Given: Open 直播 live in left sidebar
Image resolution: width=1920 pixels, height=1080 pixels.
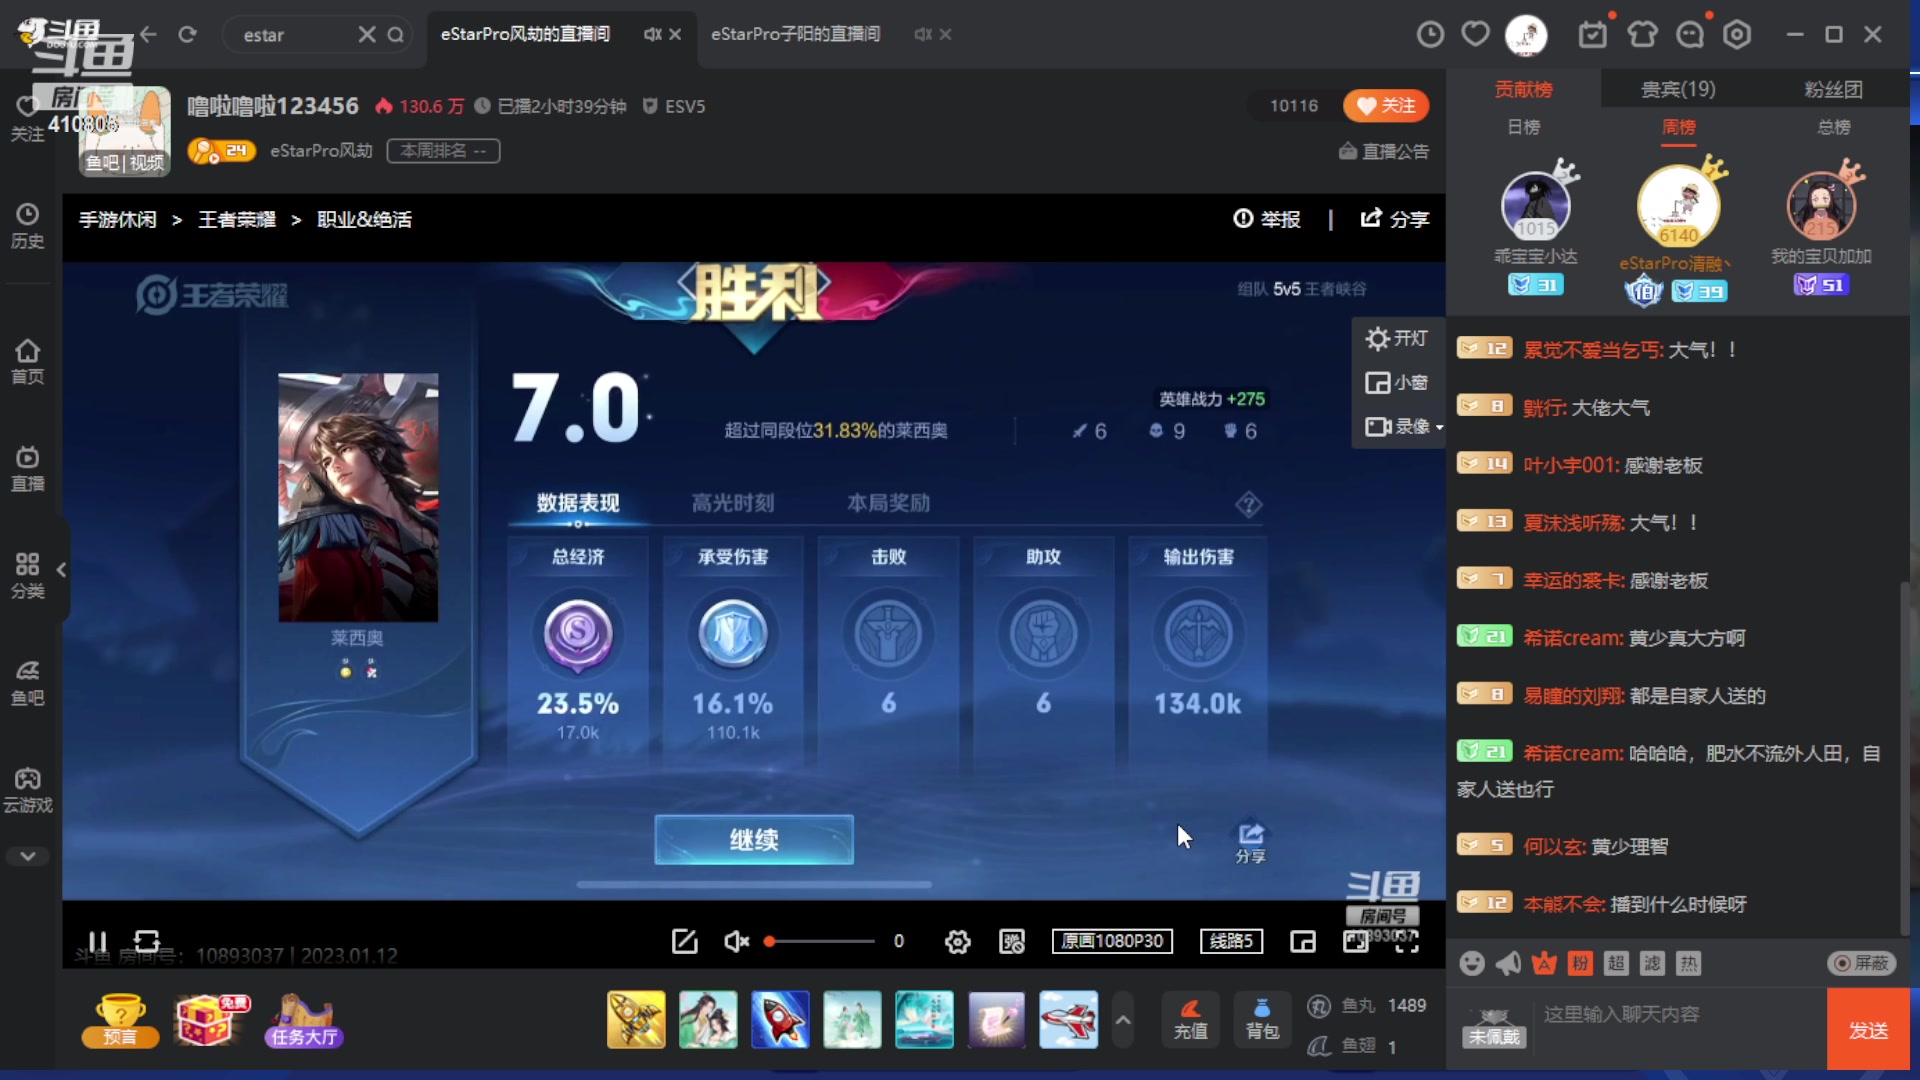Looking at the screenshot, I should (x=28, y=469).
